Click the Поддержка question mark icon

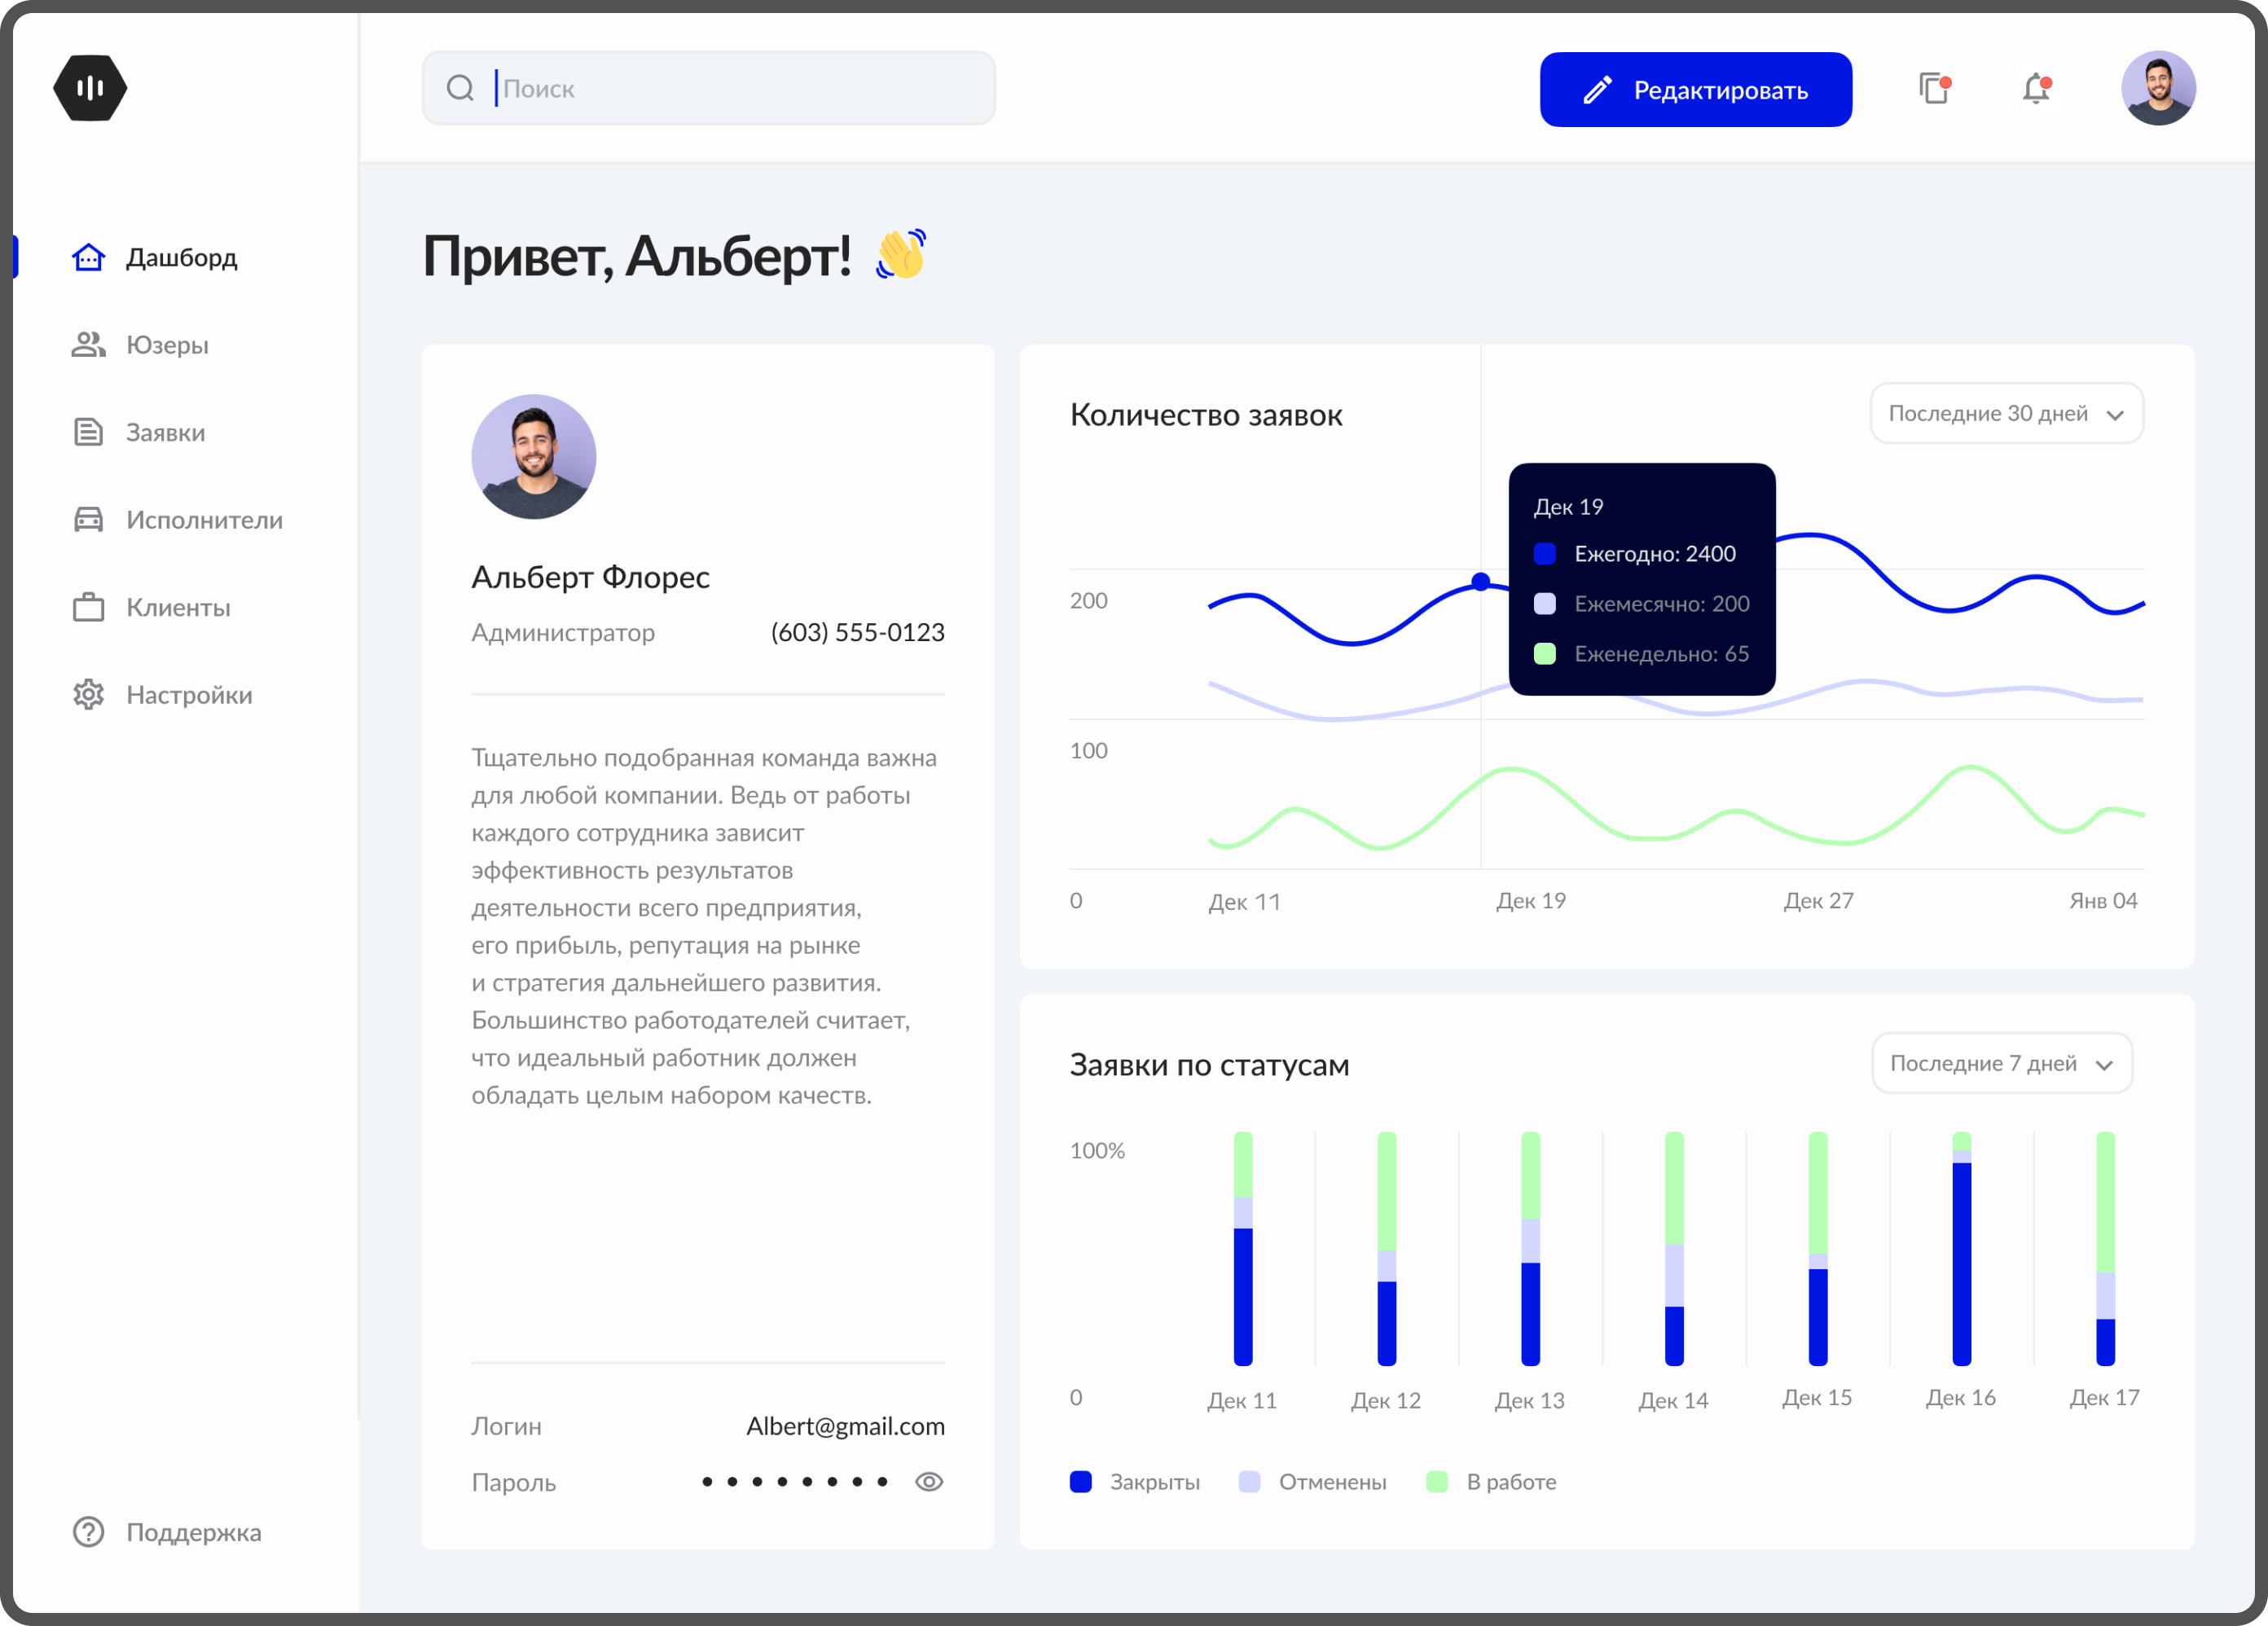(88, 1532)
